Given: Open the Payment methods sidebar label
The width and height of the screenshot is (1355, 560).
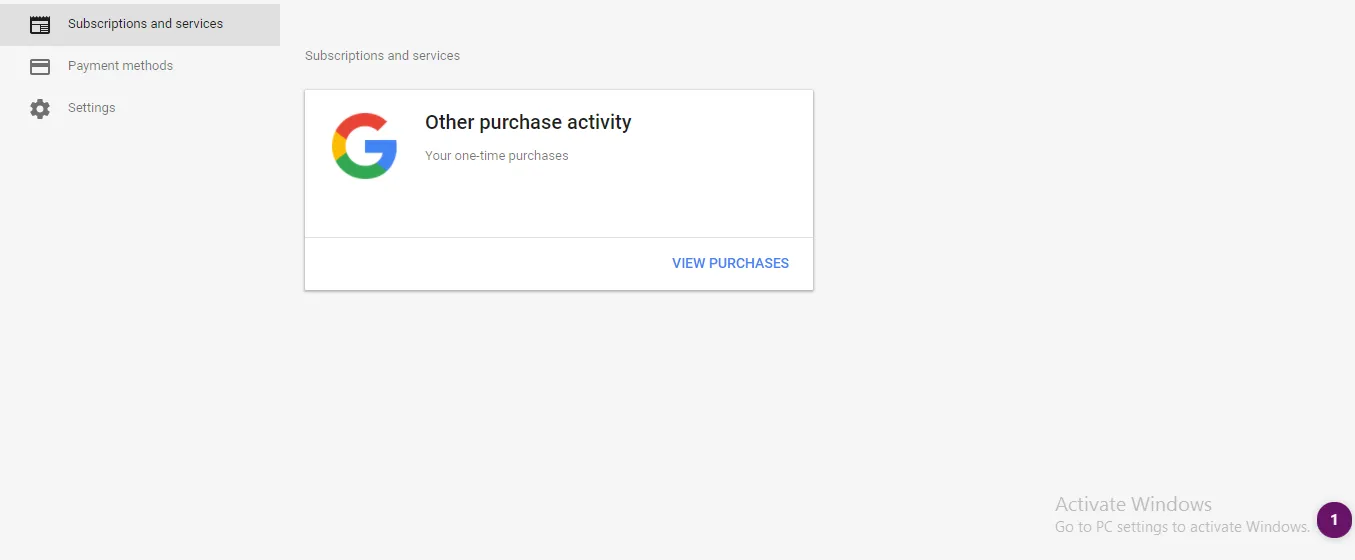Looking at the screenshot, I should click(x=120, y=66).
